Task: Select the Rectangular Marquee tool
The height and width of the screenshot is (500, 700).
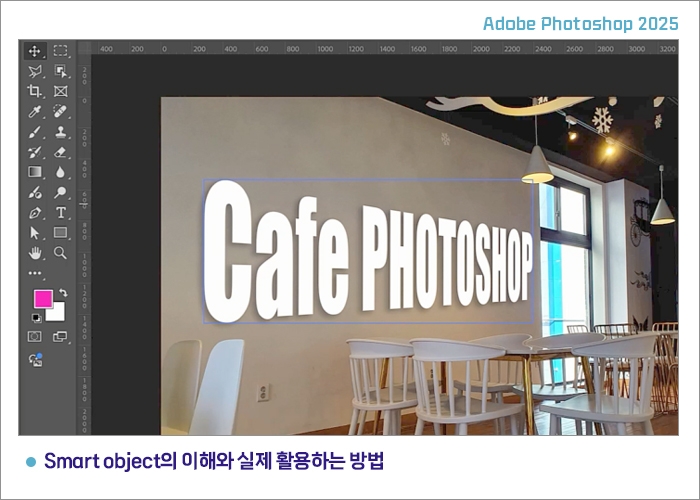Action: click(60, 51)
